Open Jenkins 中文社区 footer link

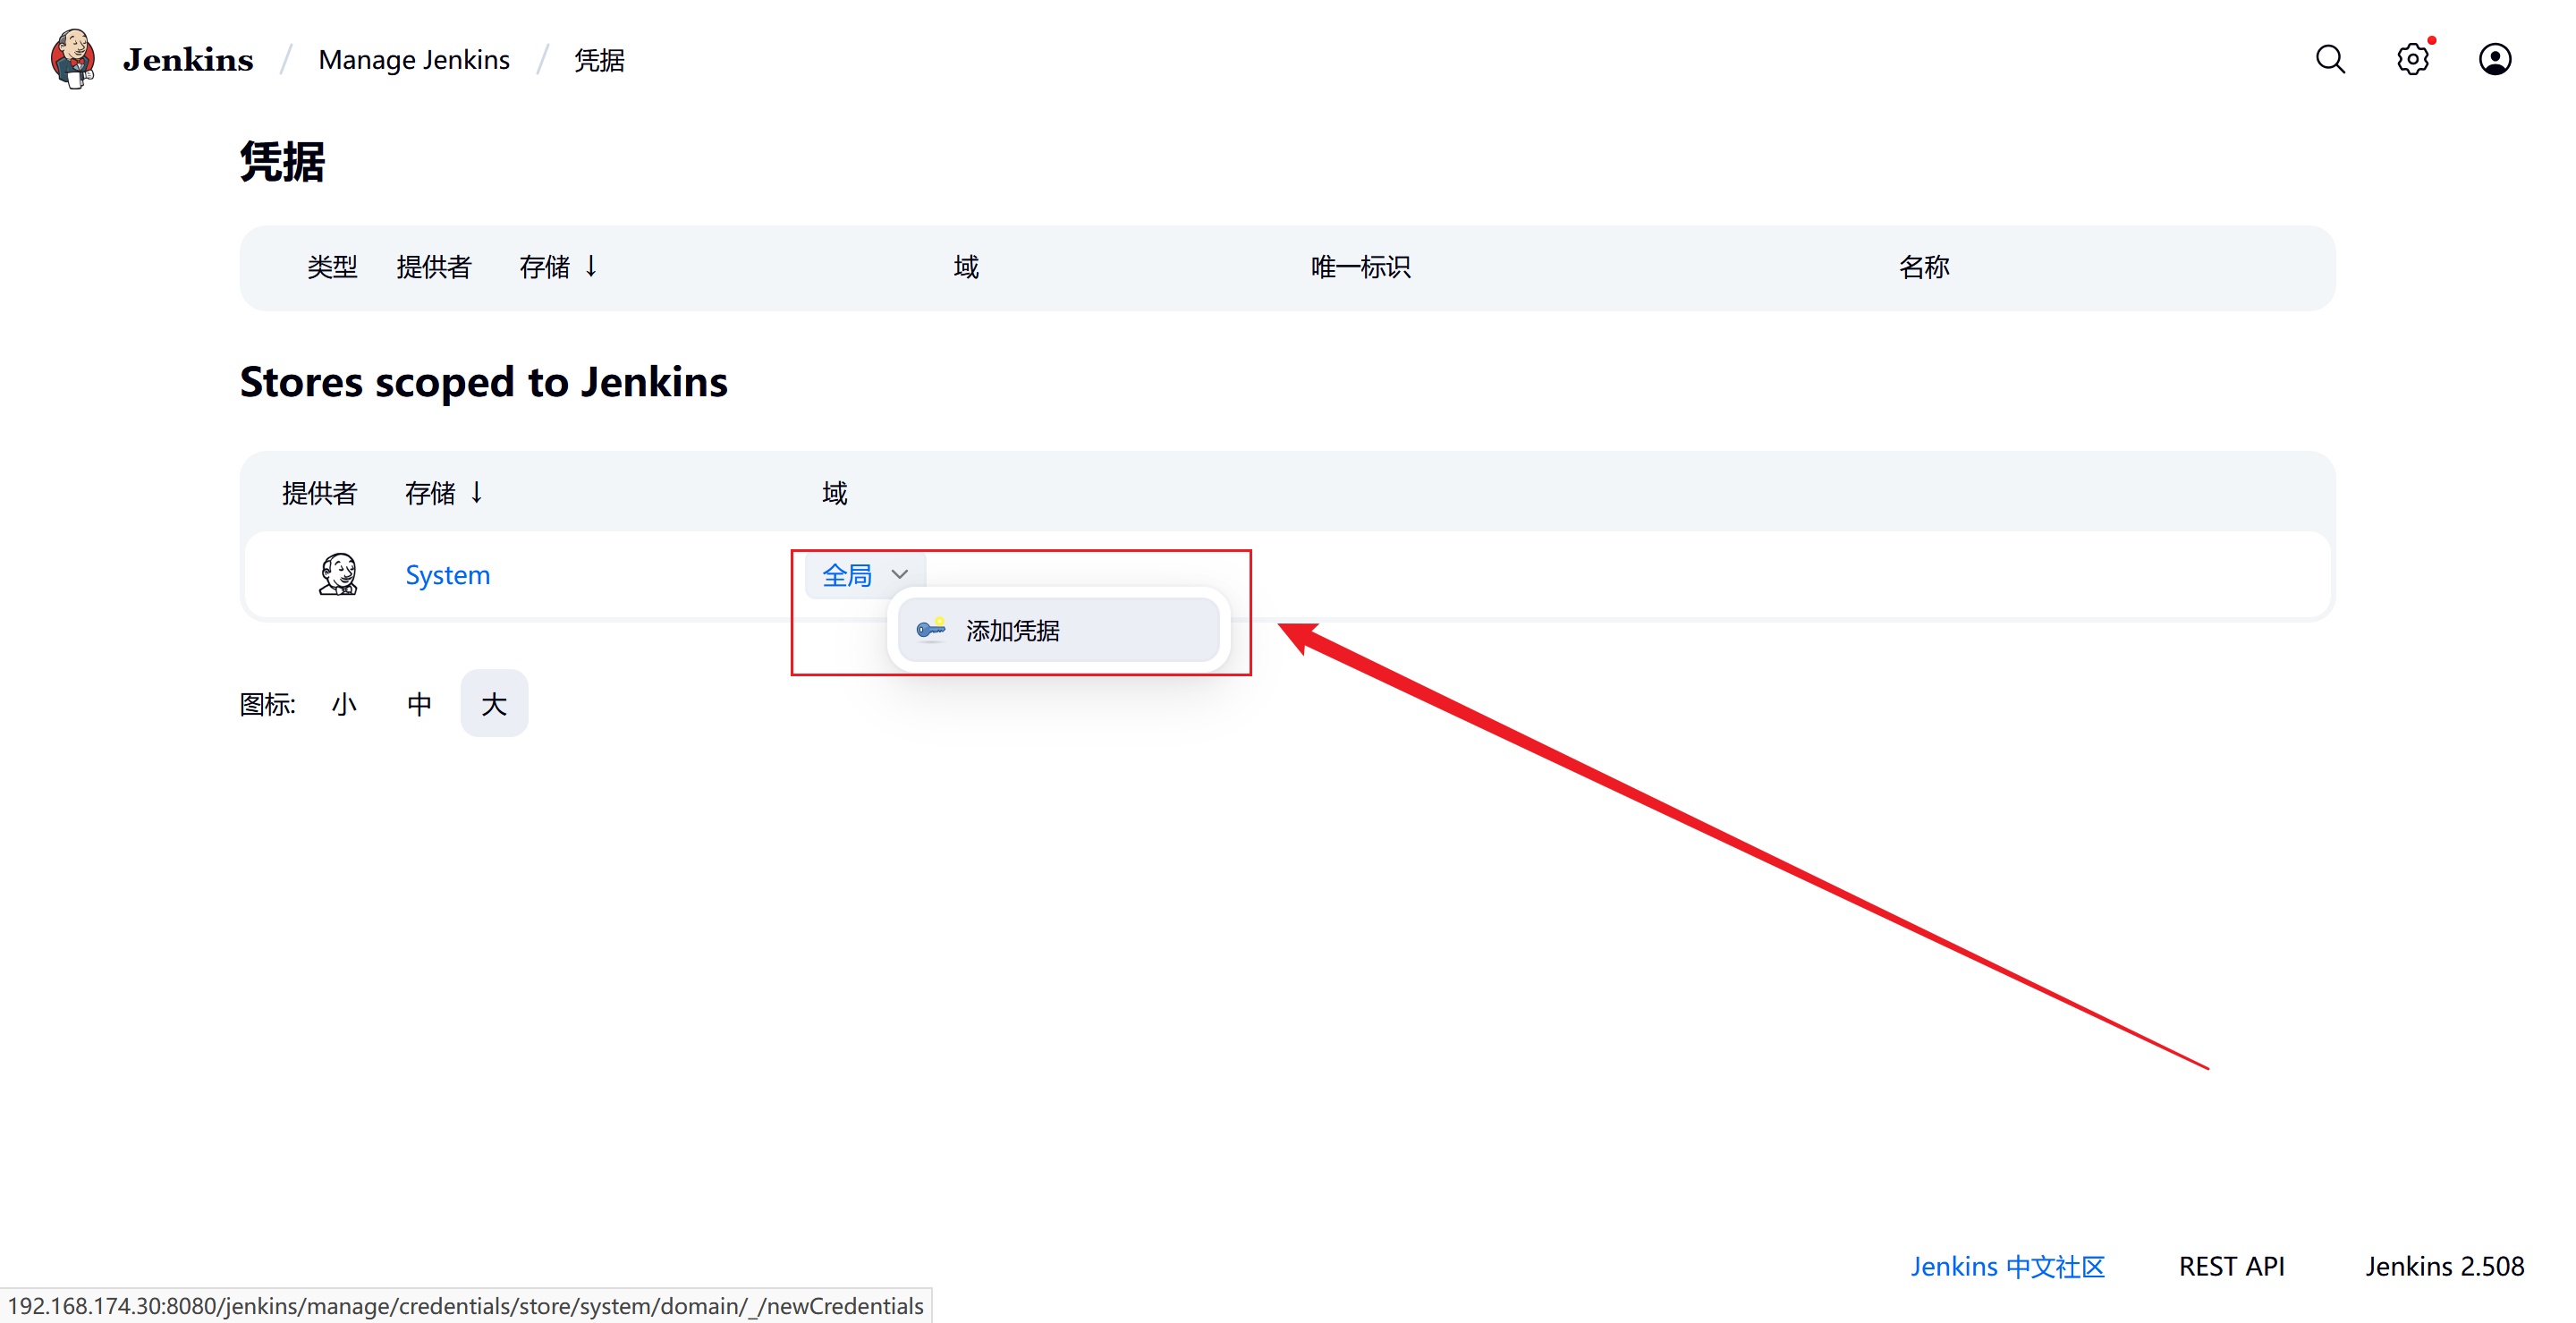click(x=2007, y=1266)
